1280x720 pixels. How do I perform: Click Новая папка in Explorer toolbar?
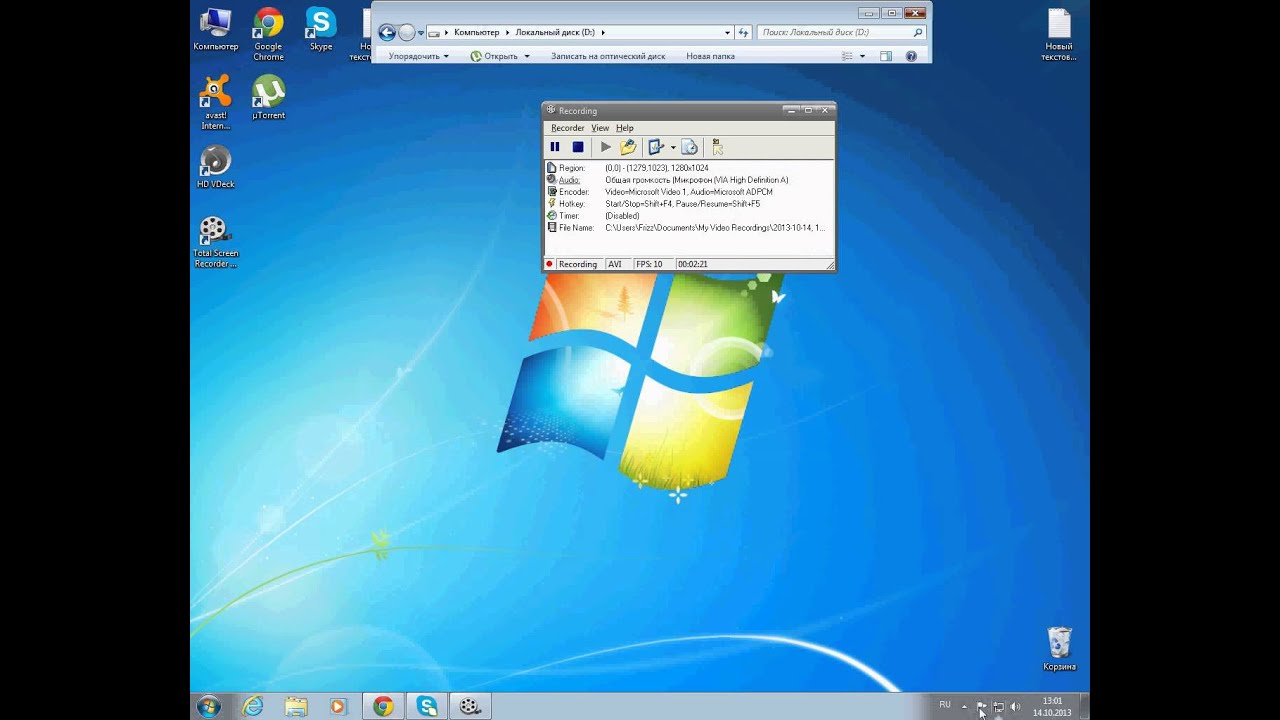coord(710,56)
